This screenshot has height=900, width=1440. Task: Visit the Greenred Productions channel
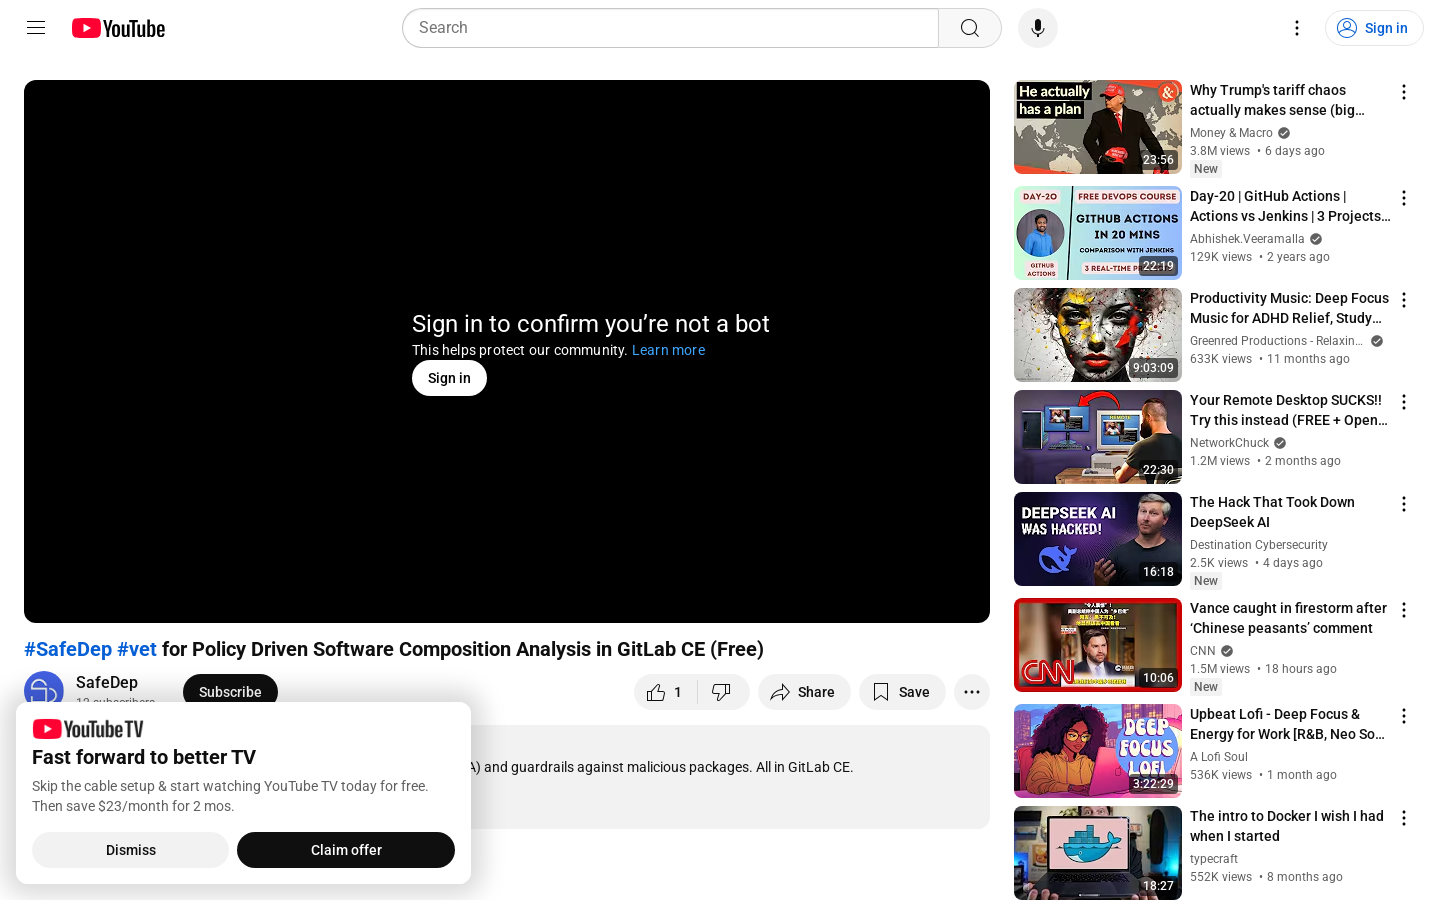point(1276,341)
